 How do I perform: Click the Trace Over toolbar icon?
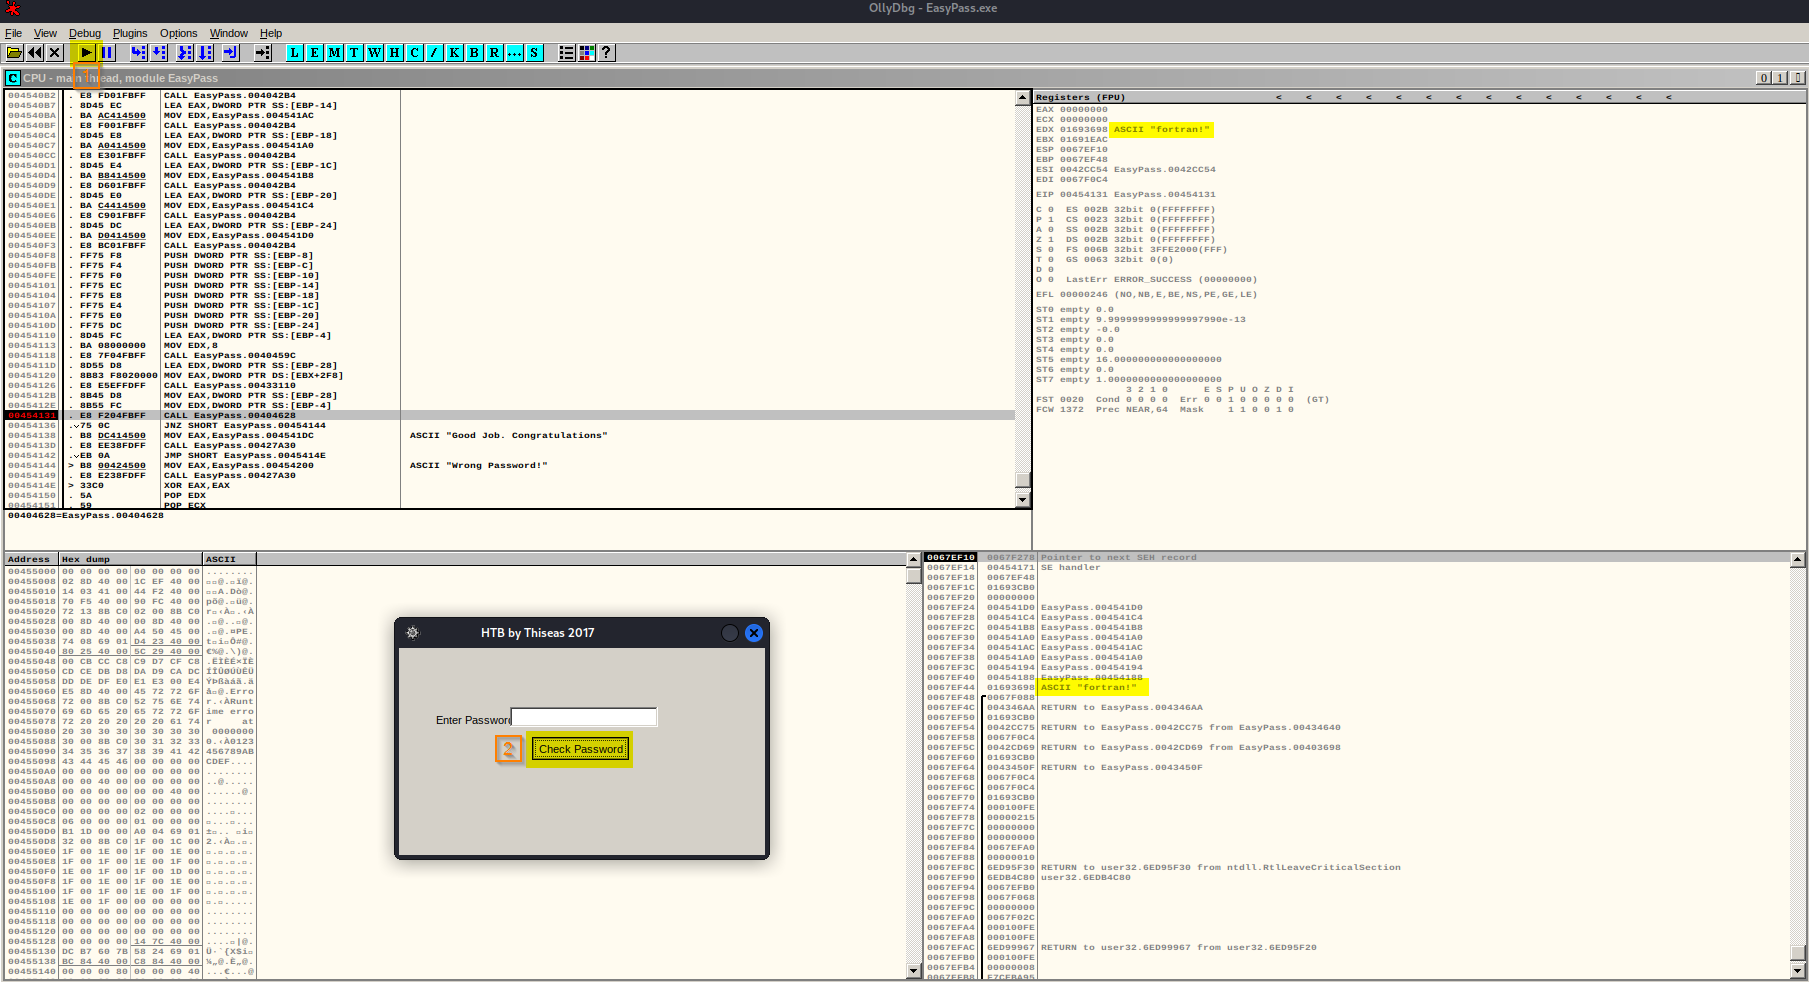(x=205, y=53)
